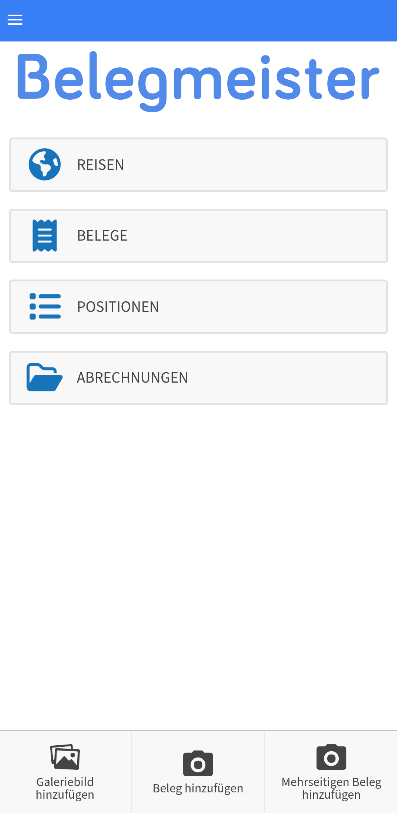397x813 pixels.
Task: Click the receipt icon for Belege
Action: click(x=45, y=235)
